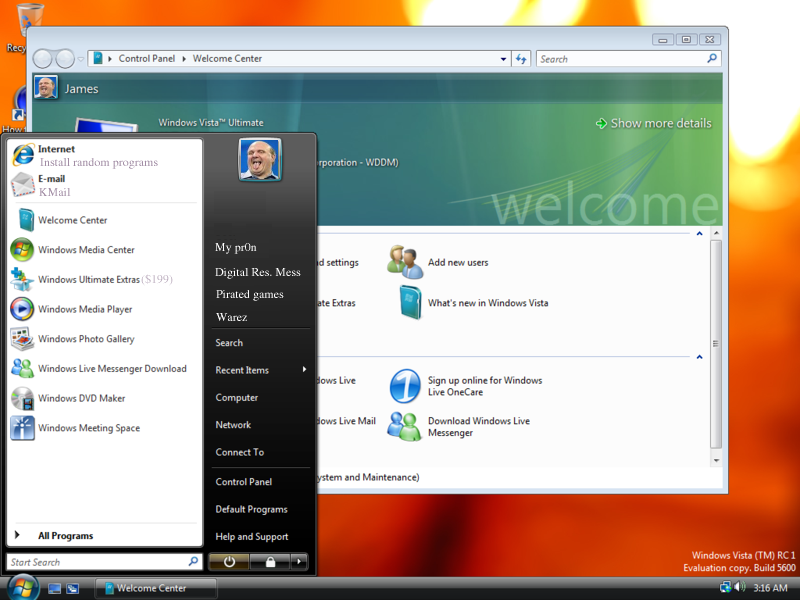Screen dimensions: 800x600
Task: Expand the shutdown options arrow
Action: pyautogui.click(x=299, y=562)
